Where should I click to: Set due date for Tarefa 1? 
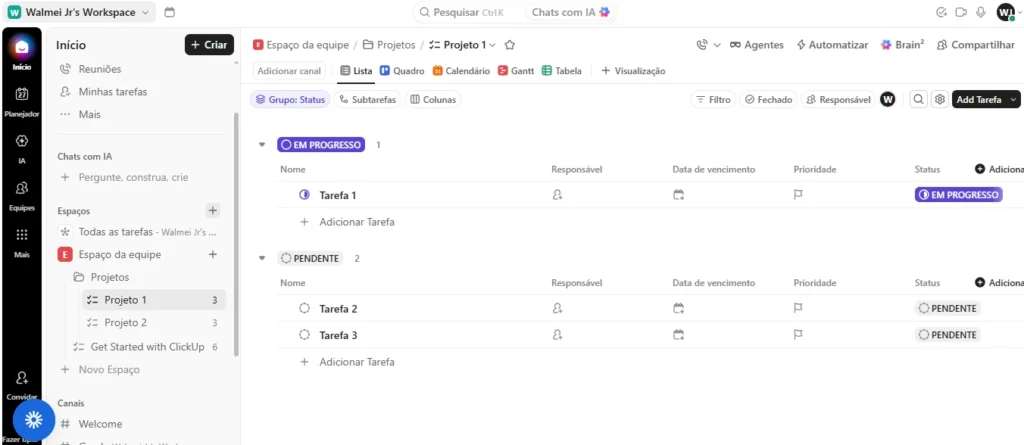[x=679, y=195]
